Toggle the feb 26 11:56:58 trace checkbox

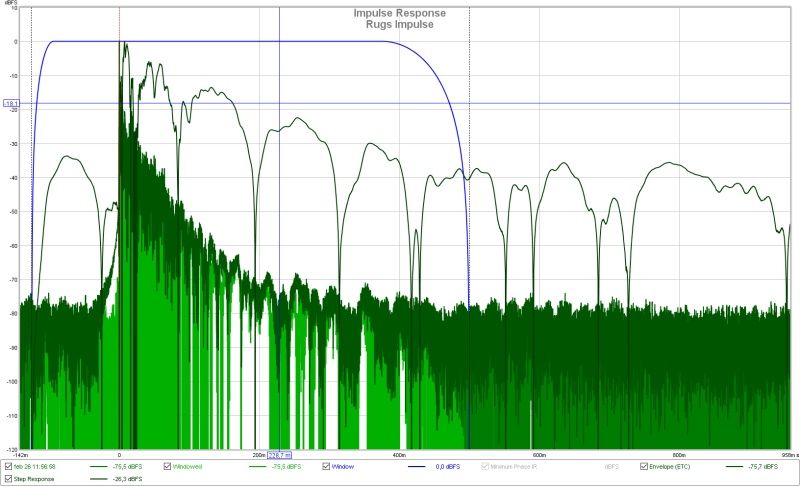9,466
